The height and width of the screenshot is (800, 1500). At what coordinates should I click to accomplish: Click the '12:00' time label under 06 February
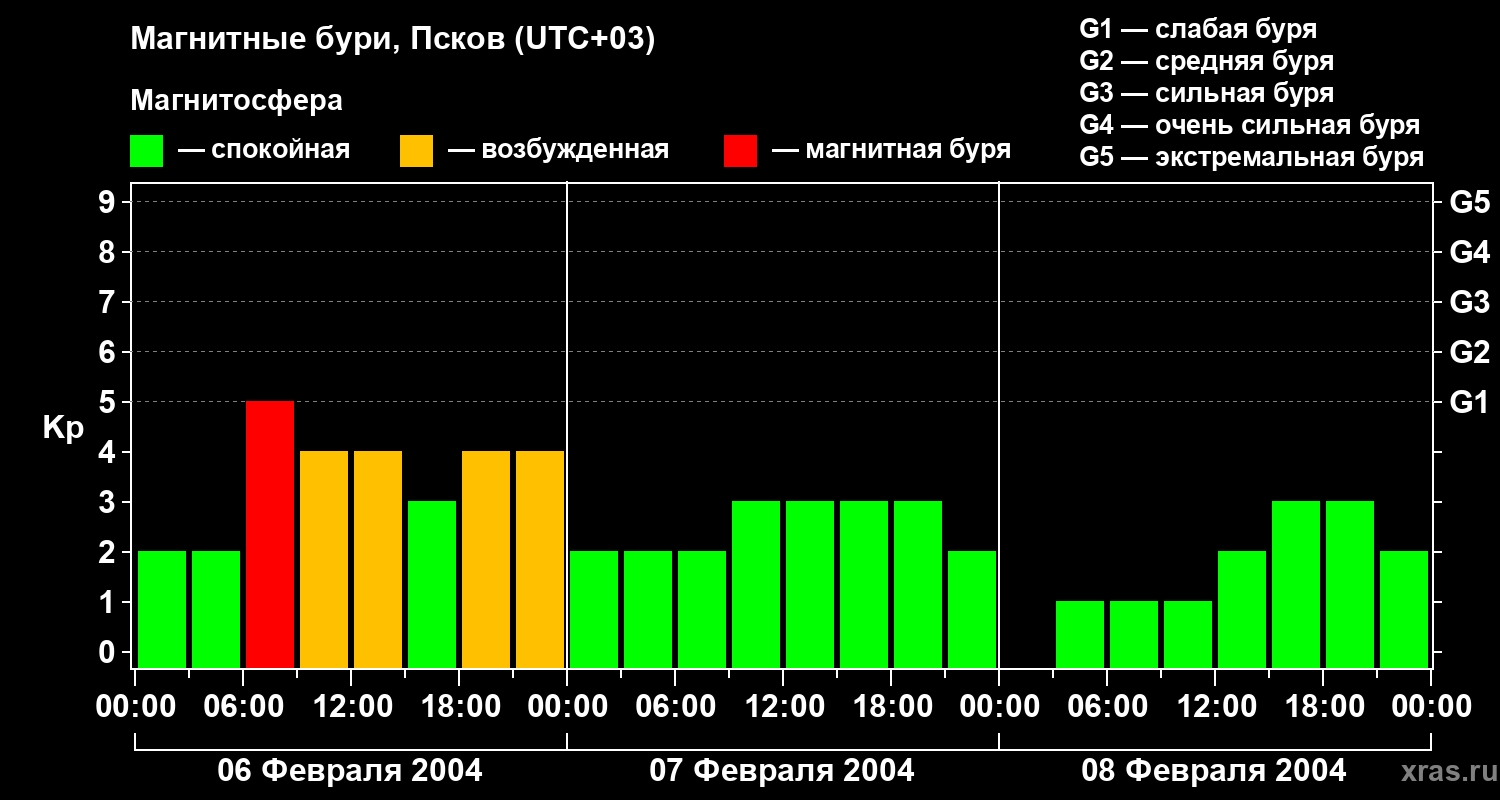(x=351, y=707)
